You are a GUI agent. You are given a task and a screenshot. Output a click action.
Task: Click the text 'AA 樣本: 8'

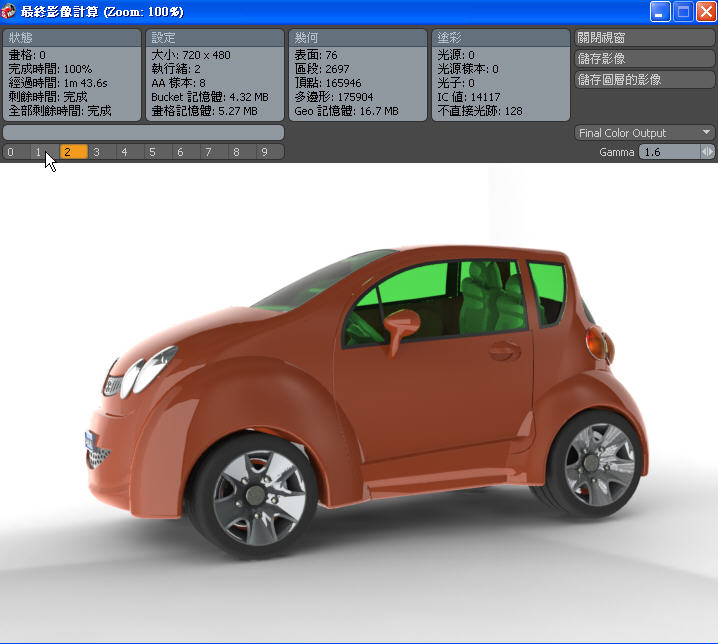[178, 83]
